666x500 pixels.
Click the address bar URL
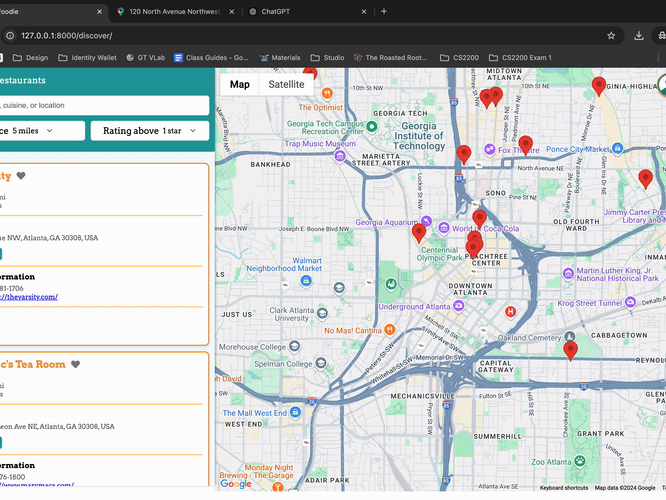pos(67,36)
